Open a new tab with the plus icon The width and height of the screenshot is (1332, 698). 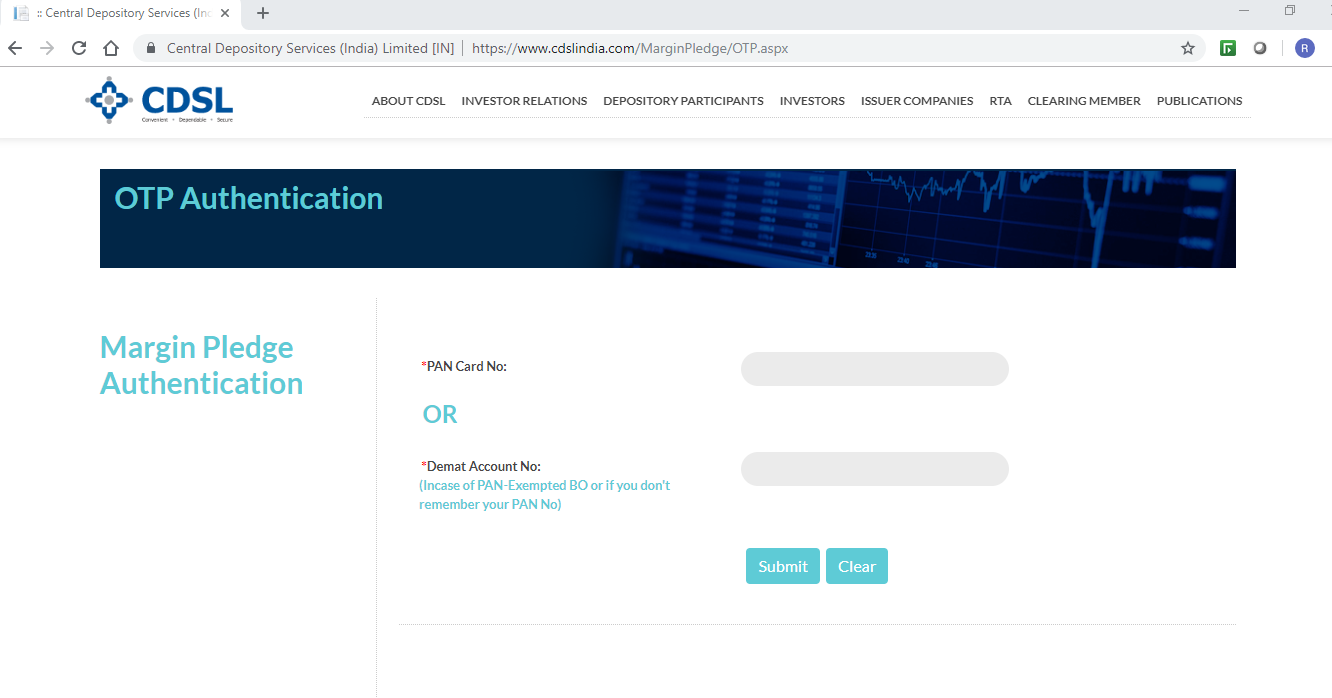[263, 13]
